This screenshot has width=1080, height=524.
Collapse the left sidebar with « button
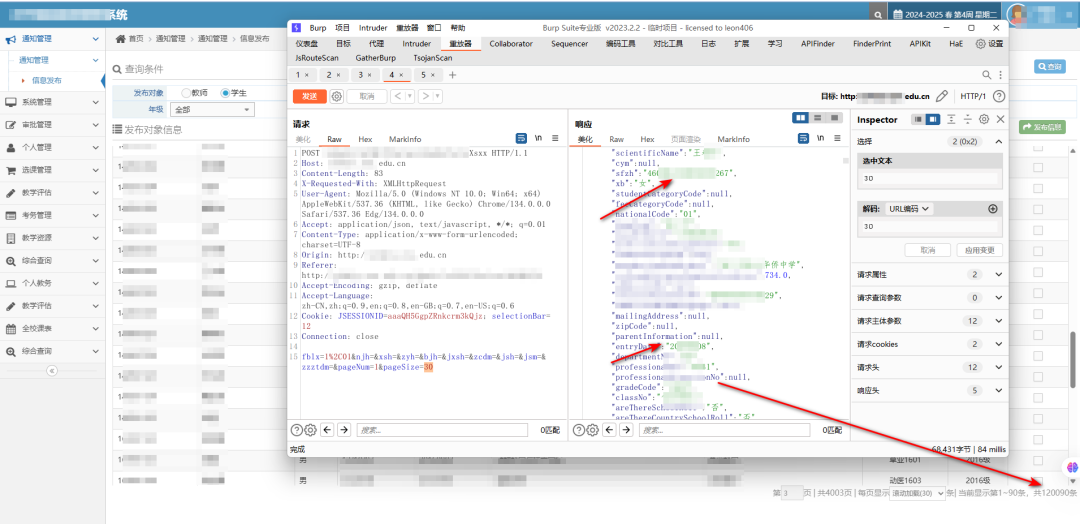52,370
